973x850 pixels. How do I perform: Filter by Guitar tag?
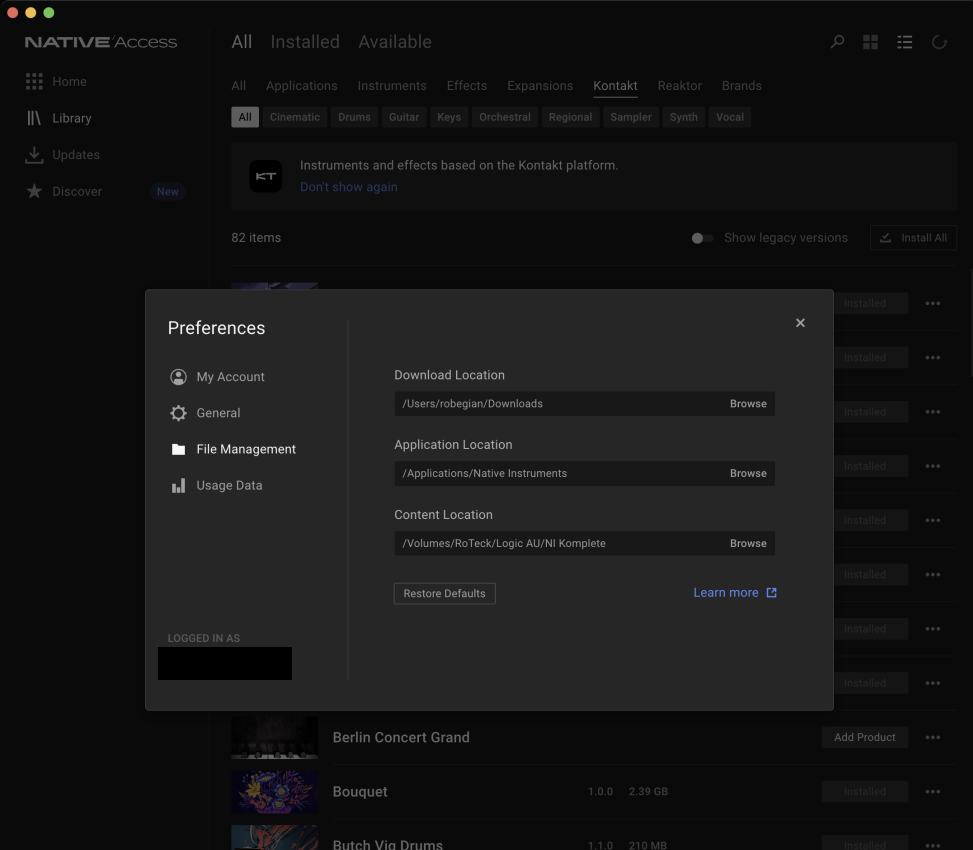pos(404,117)
